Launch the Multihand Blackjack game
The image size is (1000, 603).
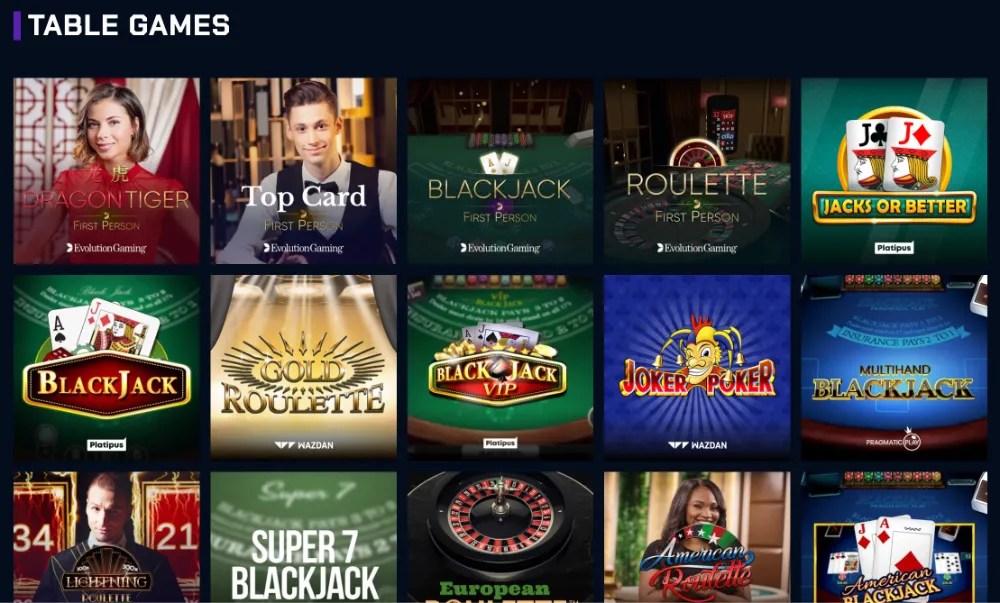coord(894,368)
